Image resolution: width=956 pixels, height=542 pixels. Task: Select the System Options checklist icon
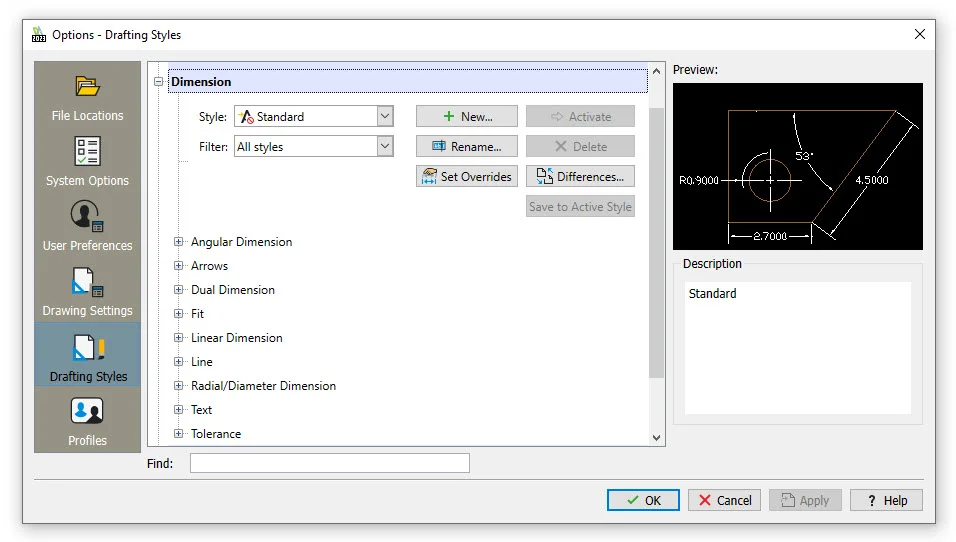pos(88,152)
